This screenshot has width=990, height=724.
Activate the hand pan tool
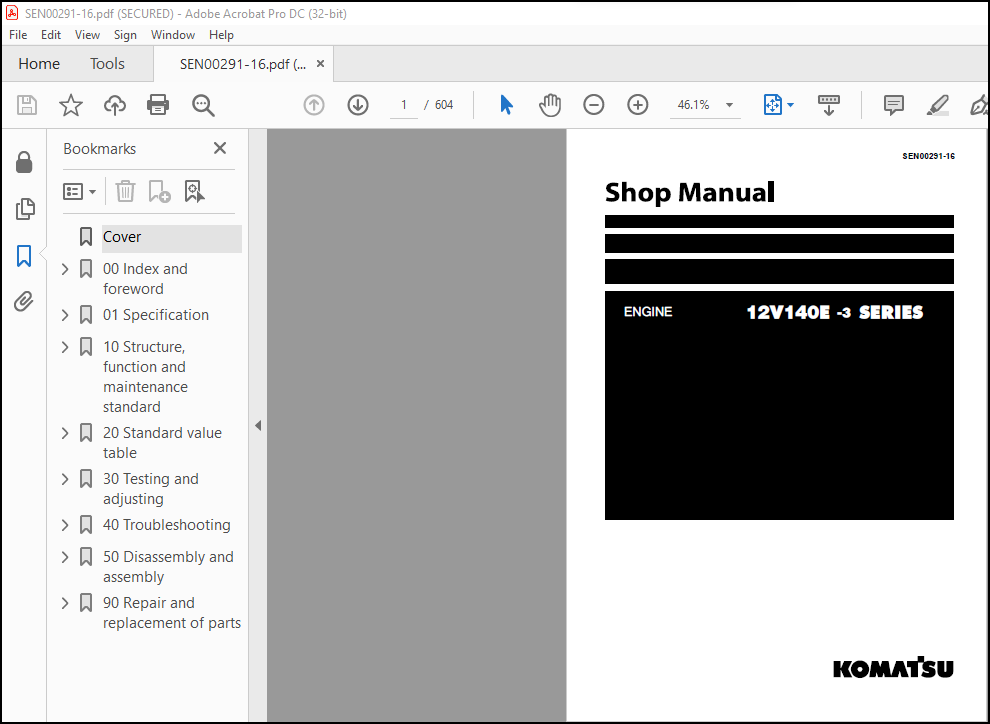[550, 105]
